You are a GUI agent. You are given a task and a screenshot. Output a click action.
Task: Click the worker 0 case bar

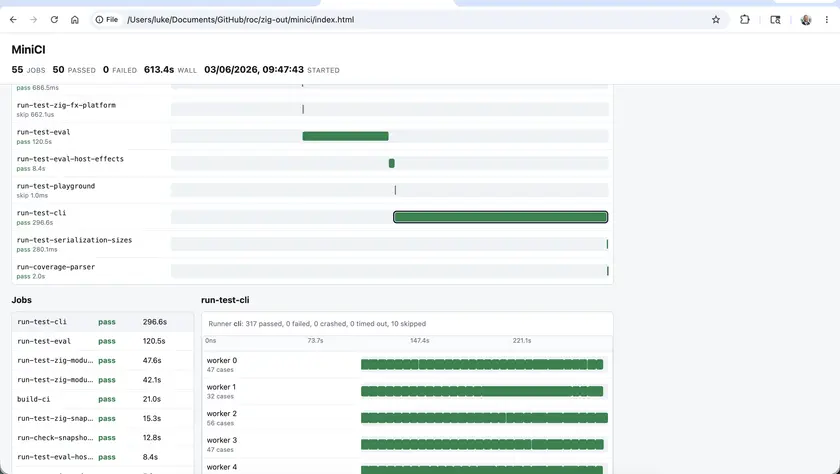pos(482,365)
